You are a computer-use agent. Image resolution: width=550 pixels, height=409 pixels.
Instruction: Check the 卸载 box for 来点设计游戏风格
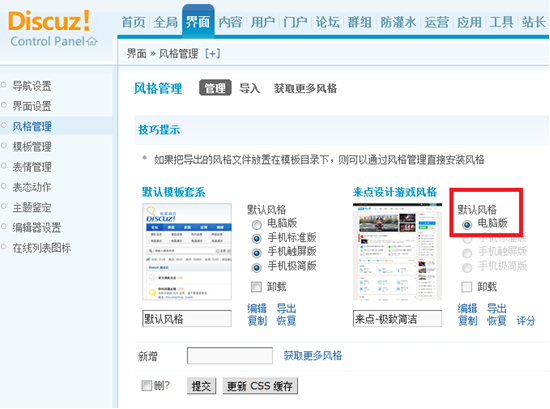point(467,287)
